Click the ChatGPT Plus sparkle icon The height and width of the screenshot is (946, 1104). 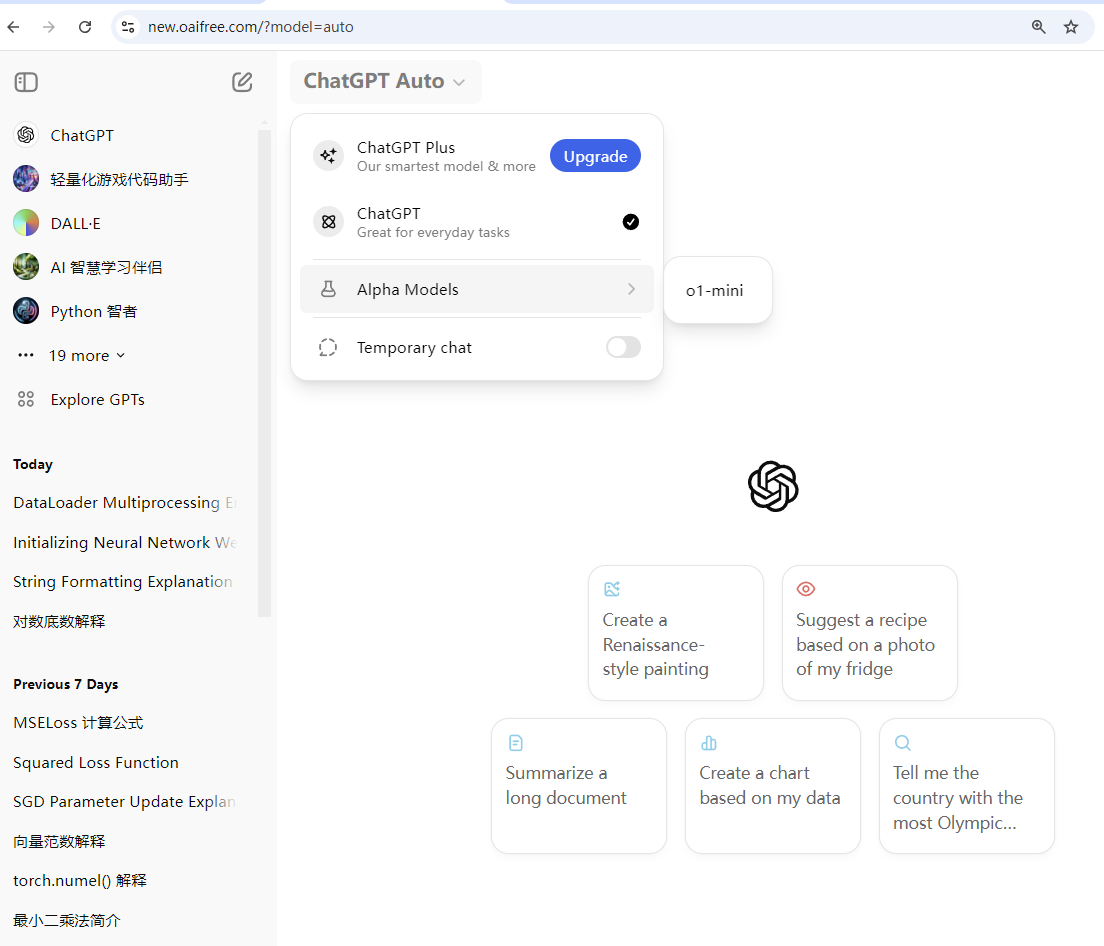tap(328, 156)
